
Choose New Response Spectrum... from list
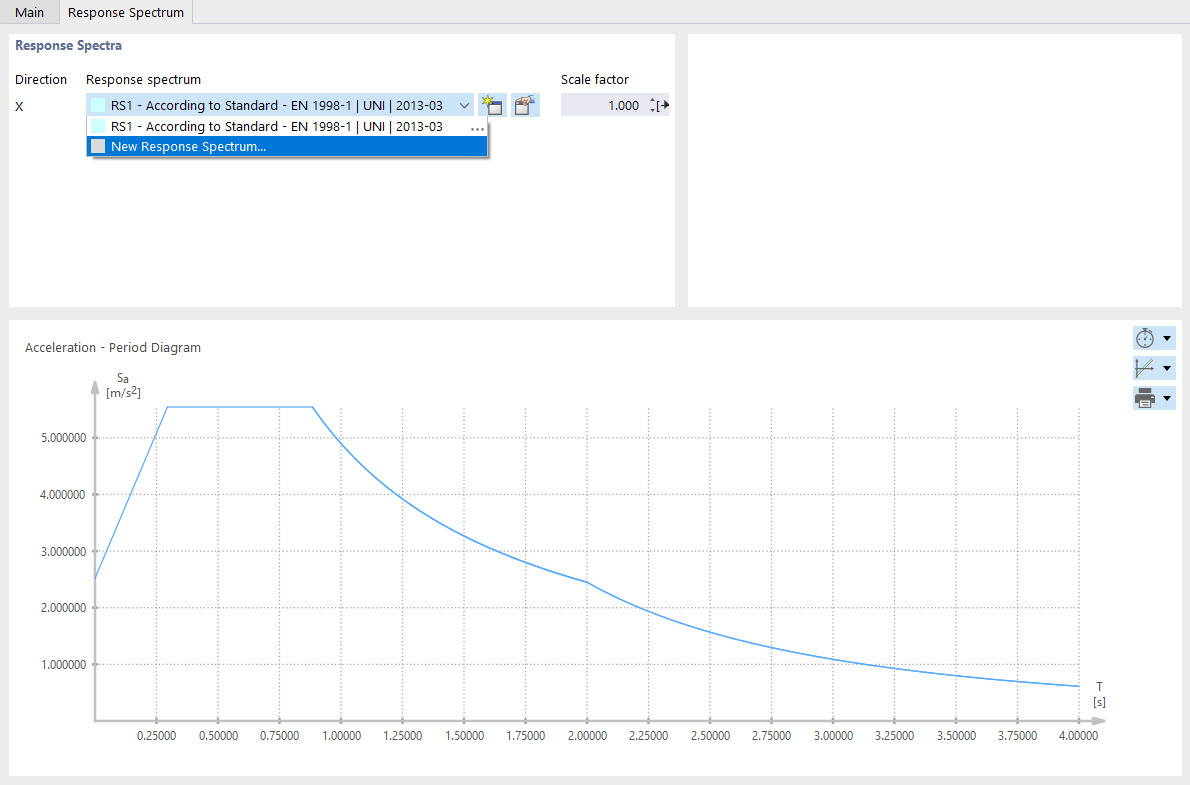pos(287,147)
